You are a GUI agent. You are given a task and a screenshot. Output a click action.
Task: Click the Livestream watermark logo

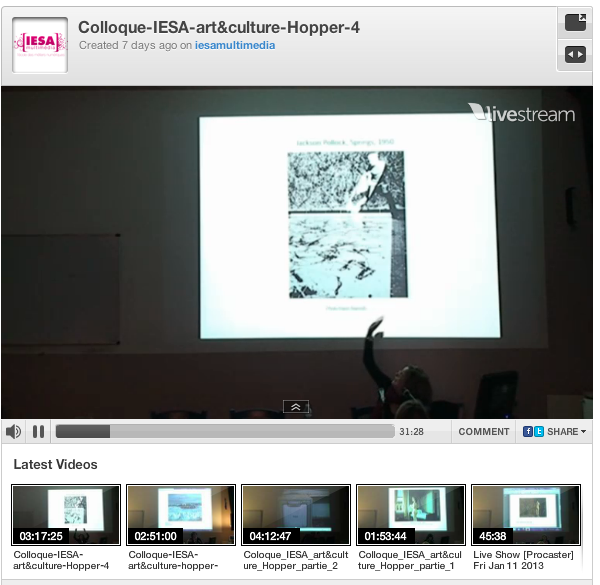522,113
